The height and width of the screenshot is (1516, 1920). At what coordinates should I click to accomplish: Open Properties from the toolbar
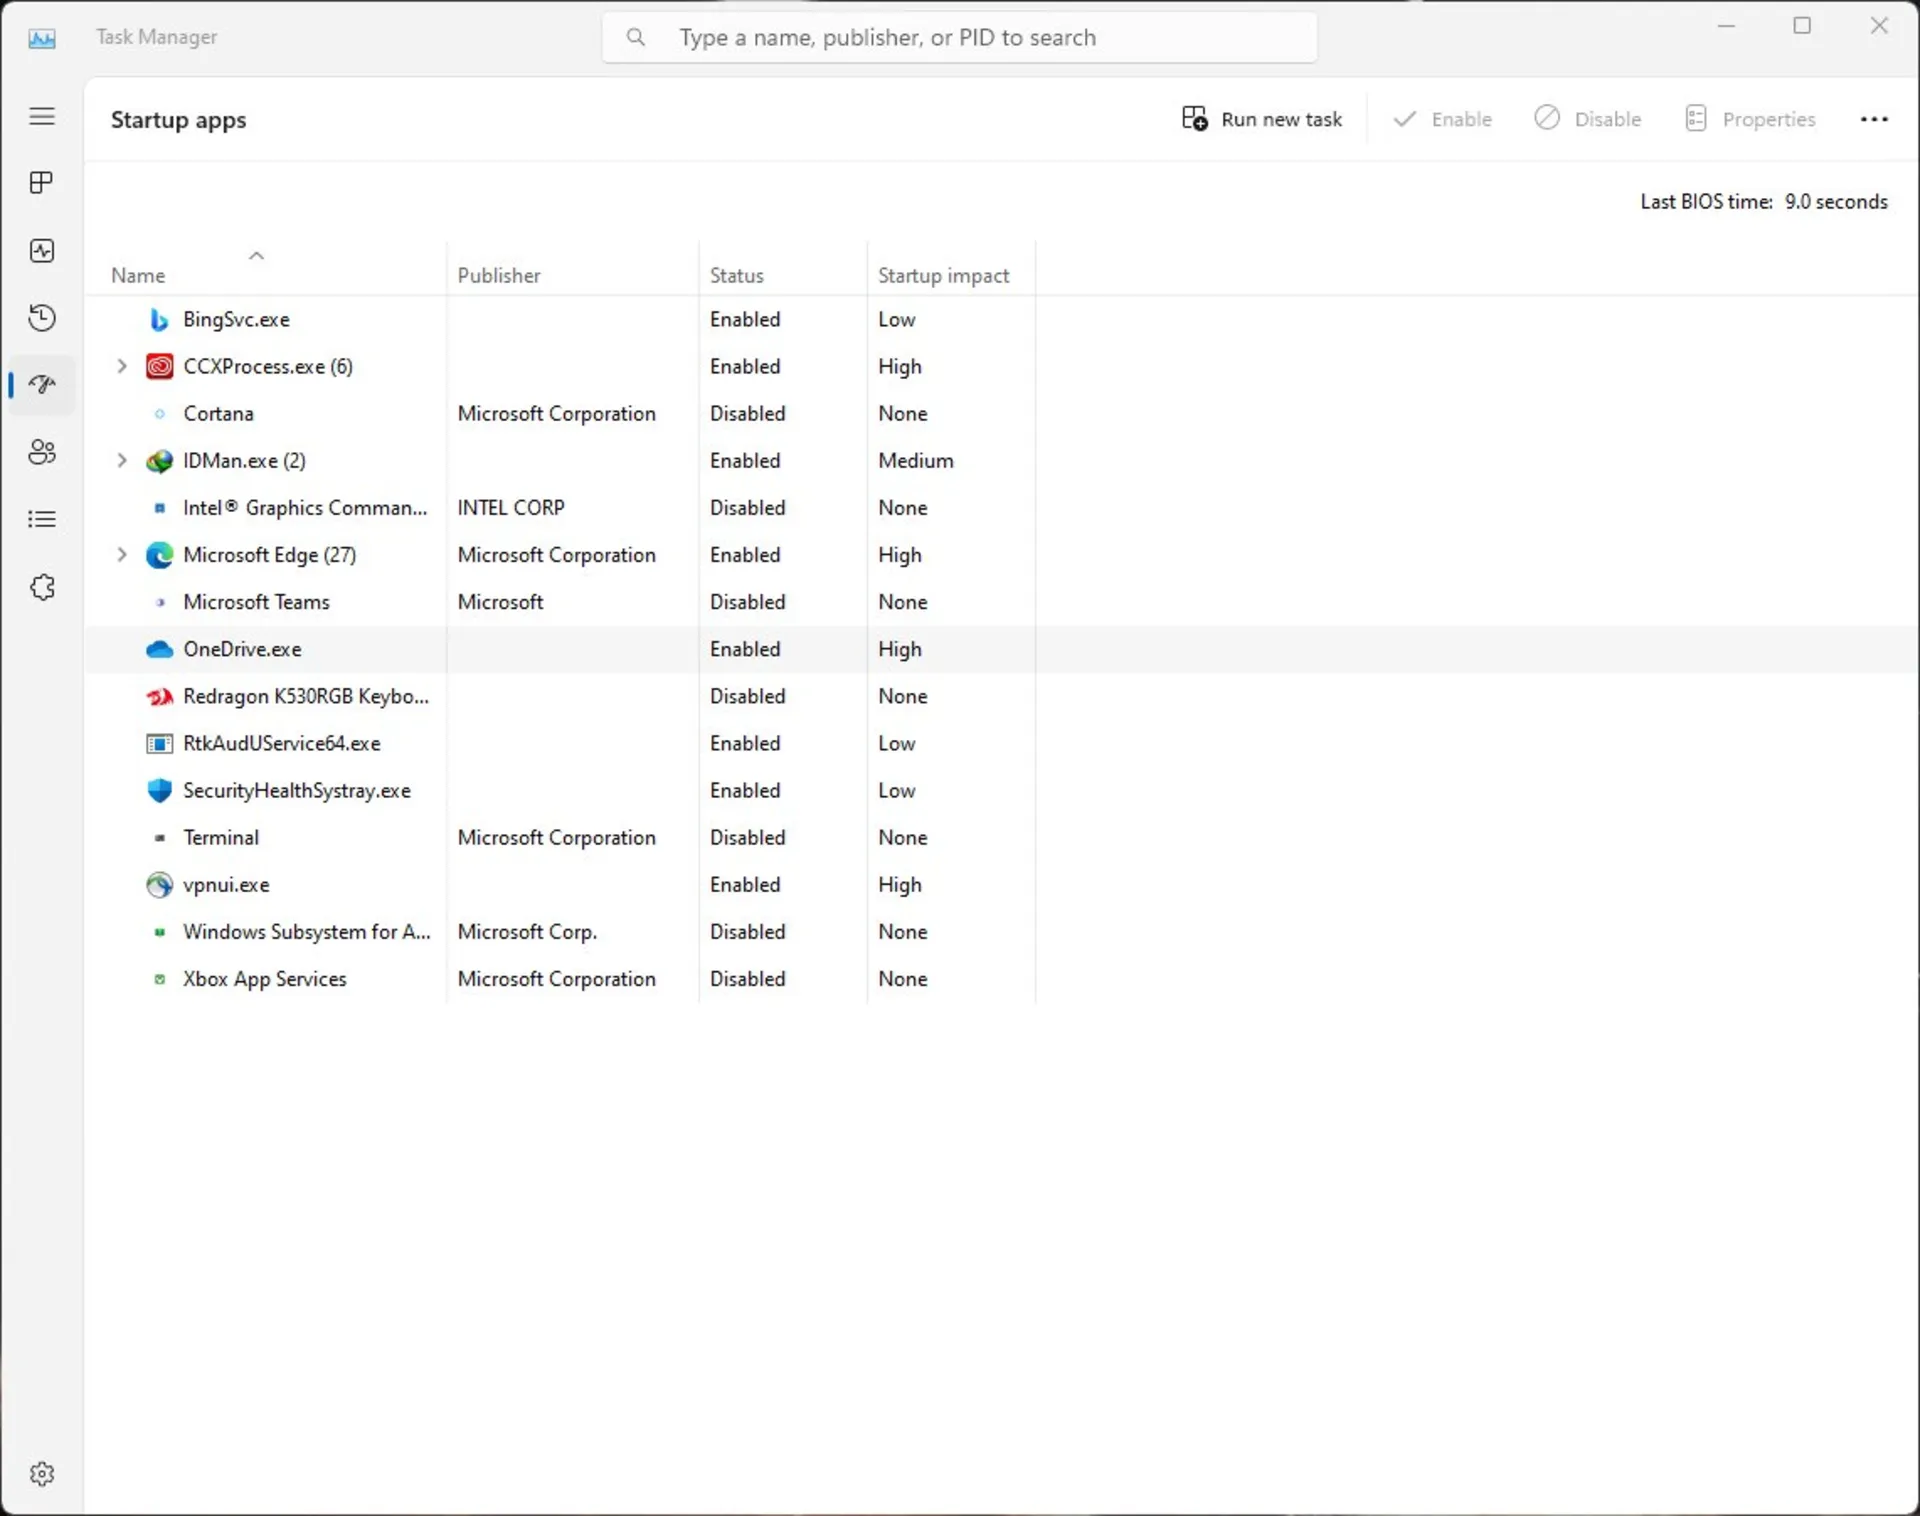[x=1750, y=119]
